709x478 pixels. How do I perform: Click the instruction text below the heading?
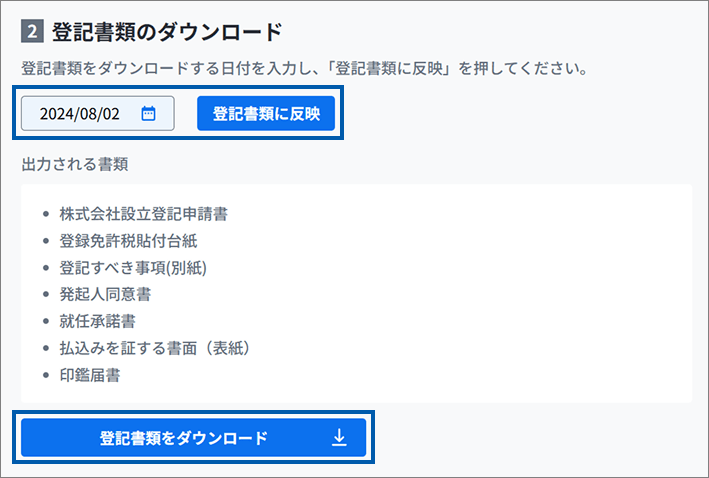point(302,70)
